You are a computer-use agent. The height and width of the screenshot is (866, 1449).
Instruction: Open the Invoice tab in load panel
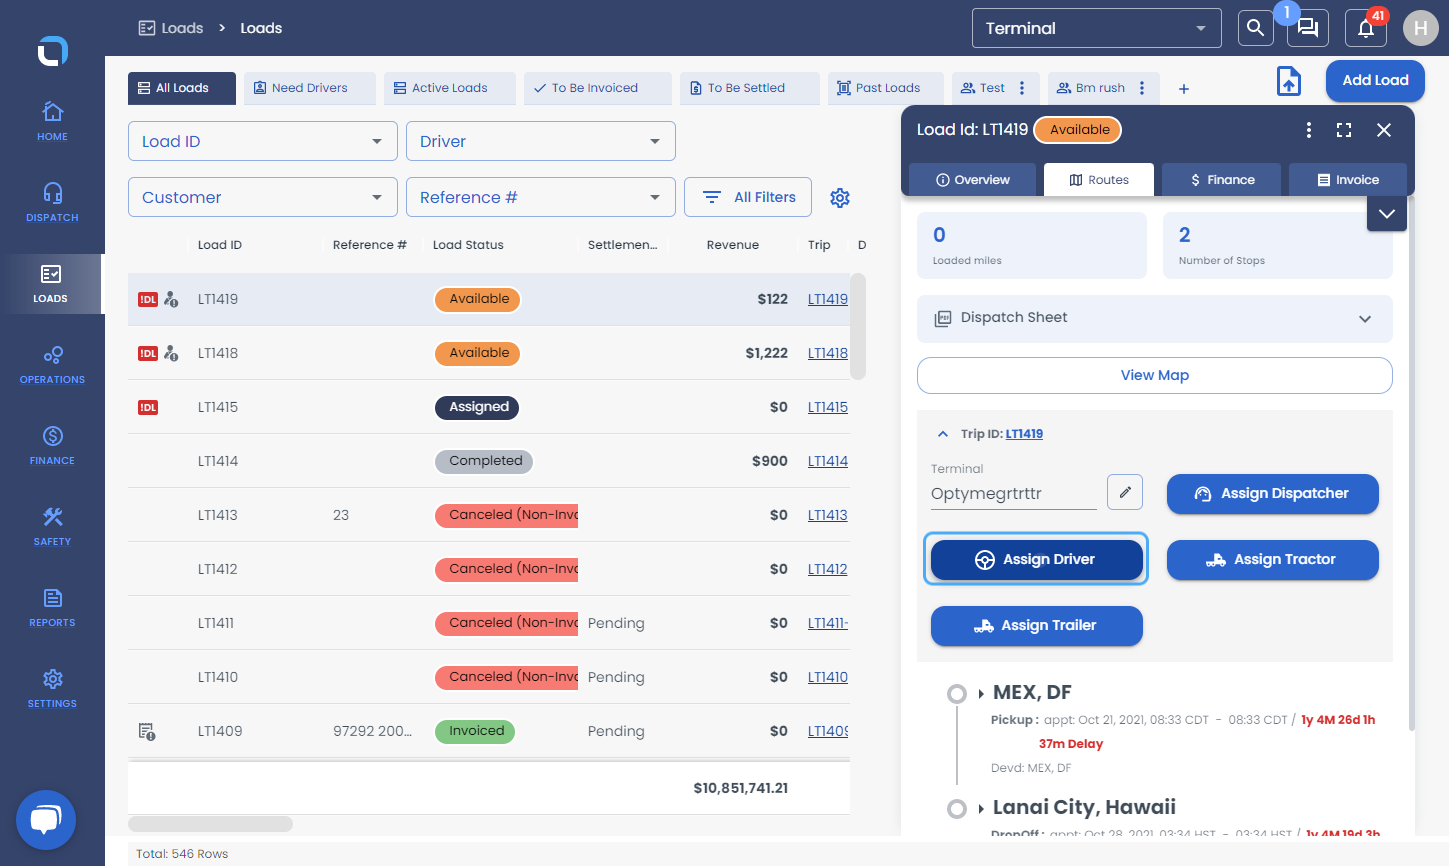(x=1348, y=180)
